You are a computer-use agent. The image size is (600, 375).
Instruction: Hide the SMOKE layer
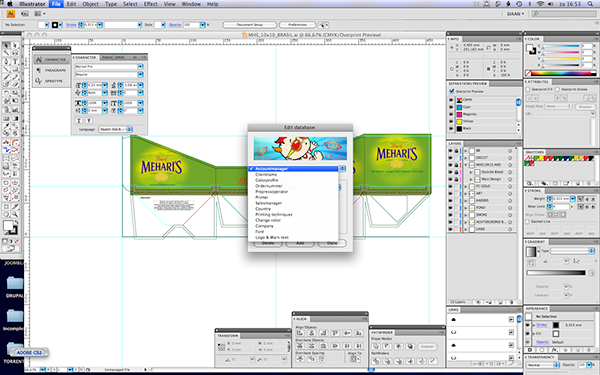click(450, 215)
